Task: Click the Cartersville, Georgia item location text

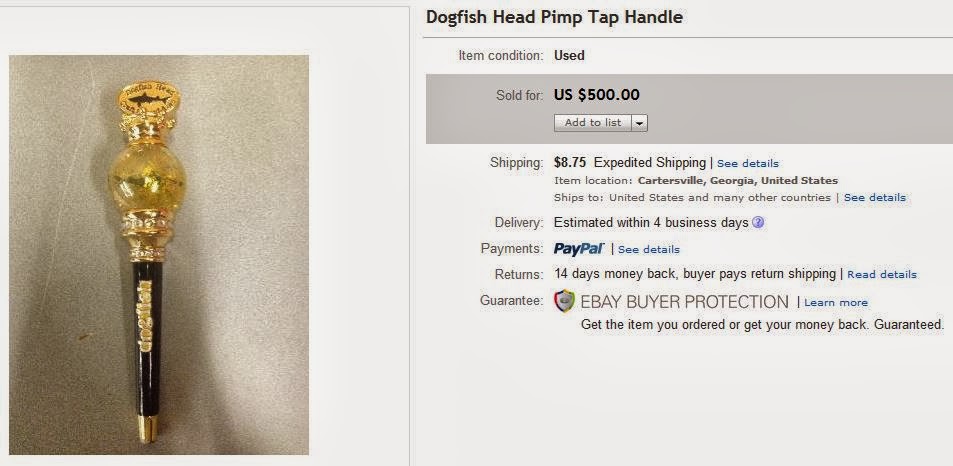Action: coord(737,181)
